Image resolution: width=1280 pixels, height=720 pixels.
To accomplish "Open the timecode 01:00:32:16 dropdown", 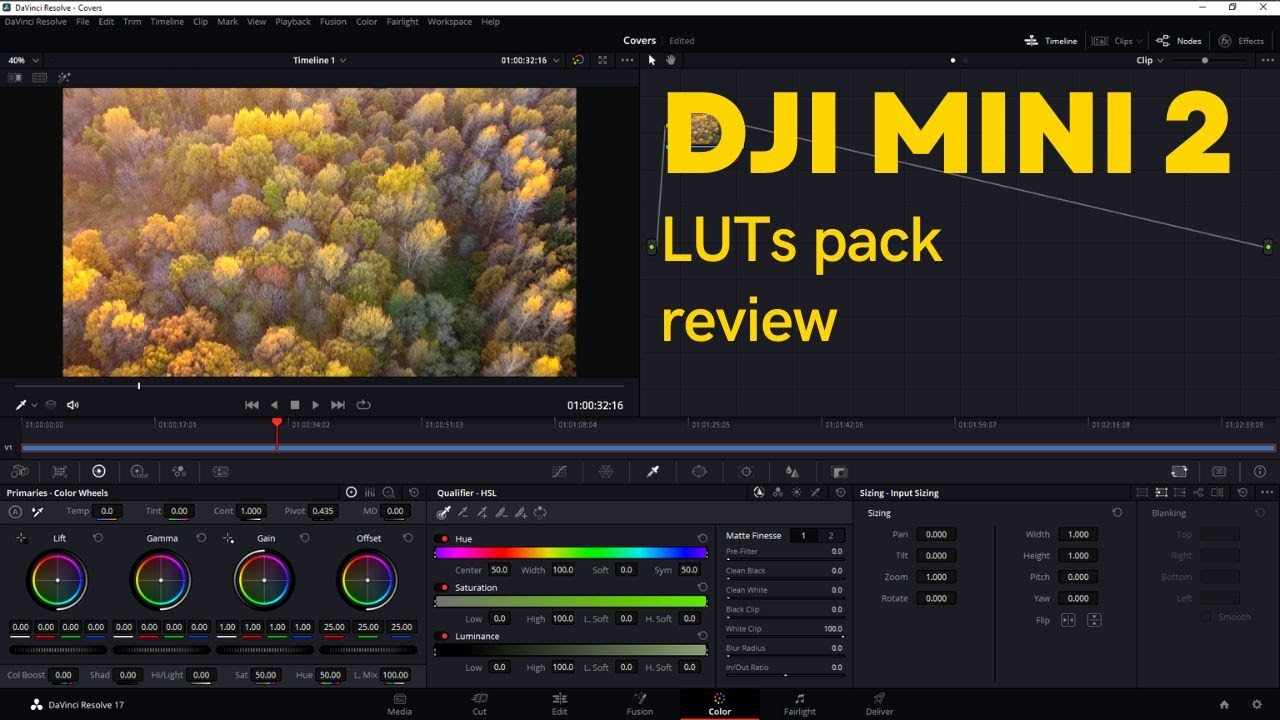I will (529, 60).
